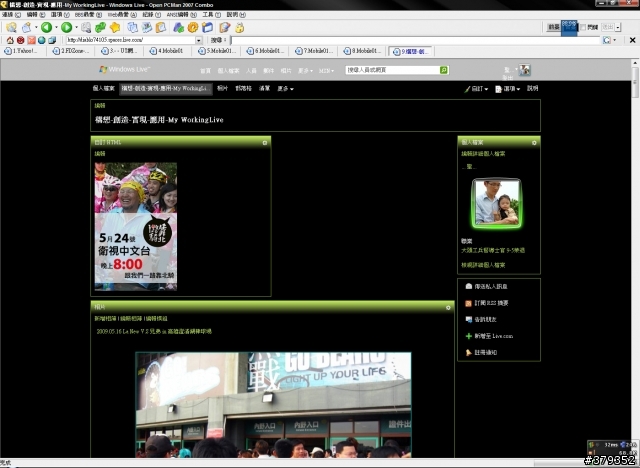Click the stadium entrance album photo
Screen dimensions: 640x468
point(273,405)
